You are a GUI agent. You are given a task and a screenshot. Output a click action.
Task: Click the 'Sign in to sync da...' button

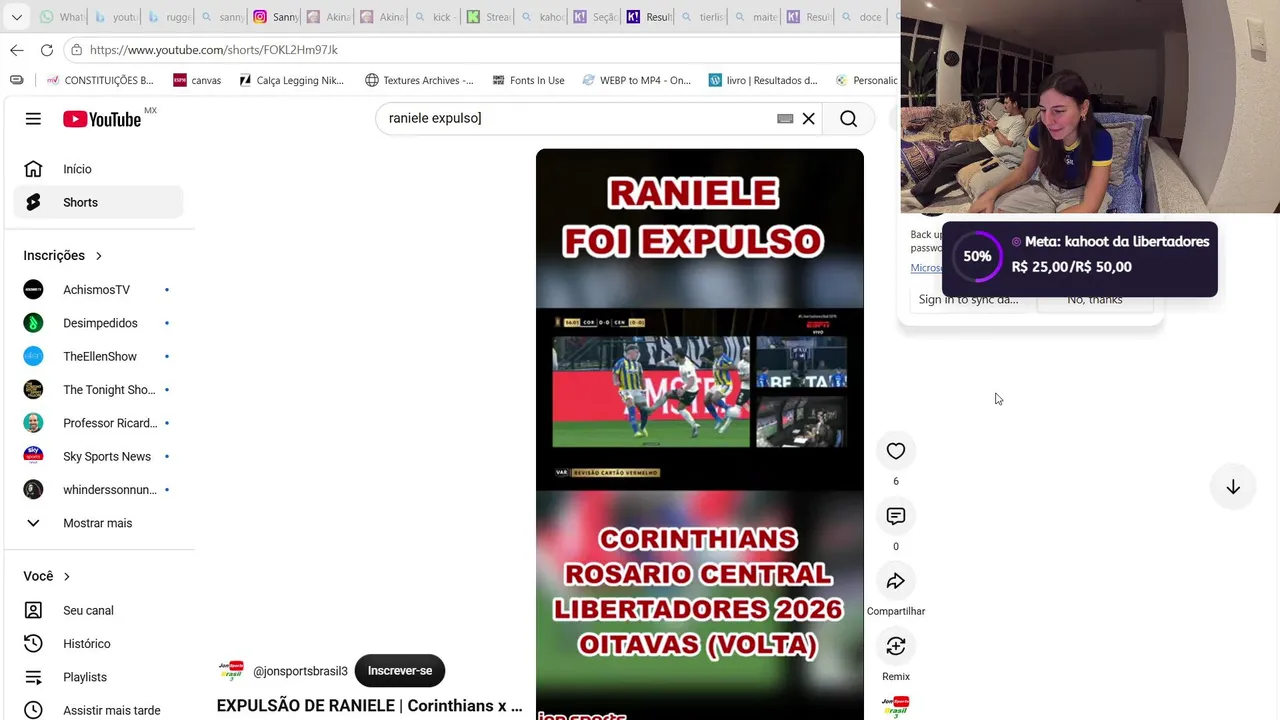(968, 299)
